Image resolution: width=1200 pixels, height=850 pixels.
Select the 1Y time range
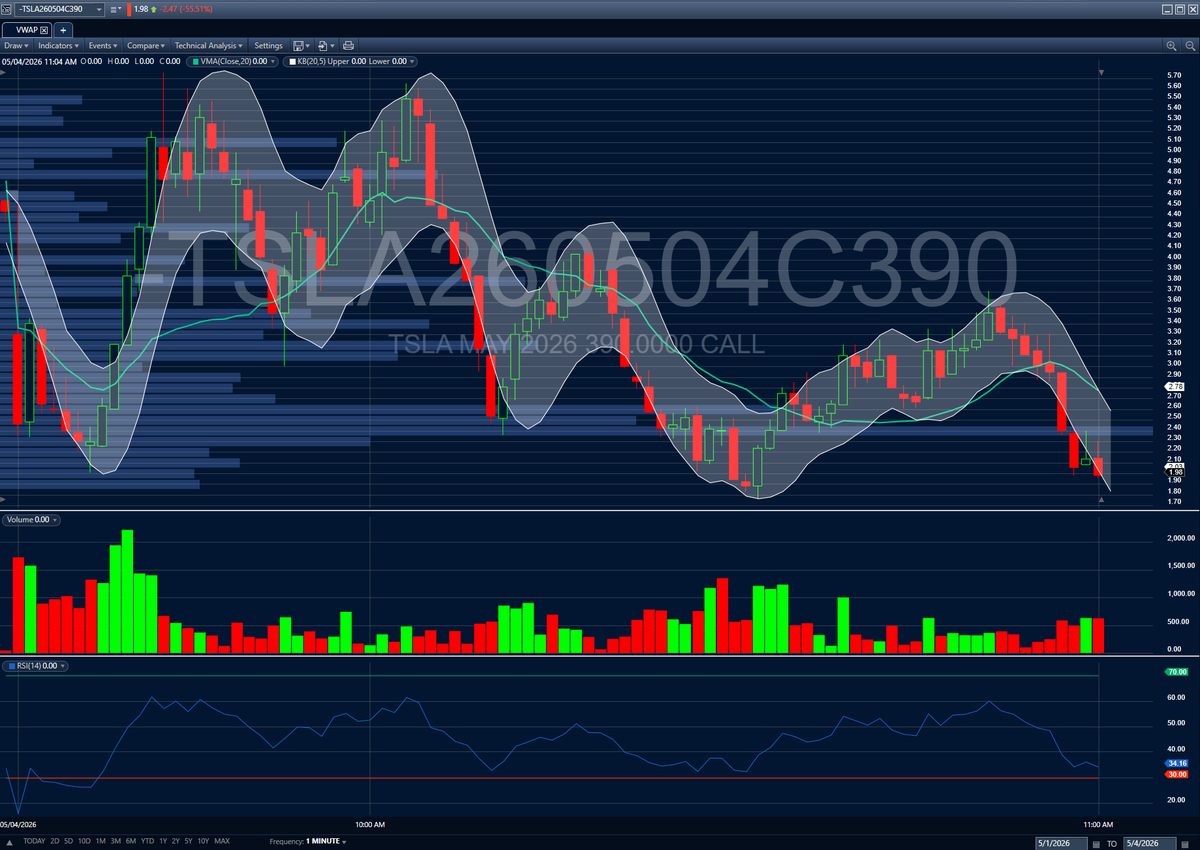tap(162, 841)
